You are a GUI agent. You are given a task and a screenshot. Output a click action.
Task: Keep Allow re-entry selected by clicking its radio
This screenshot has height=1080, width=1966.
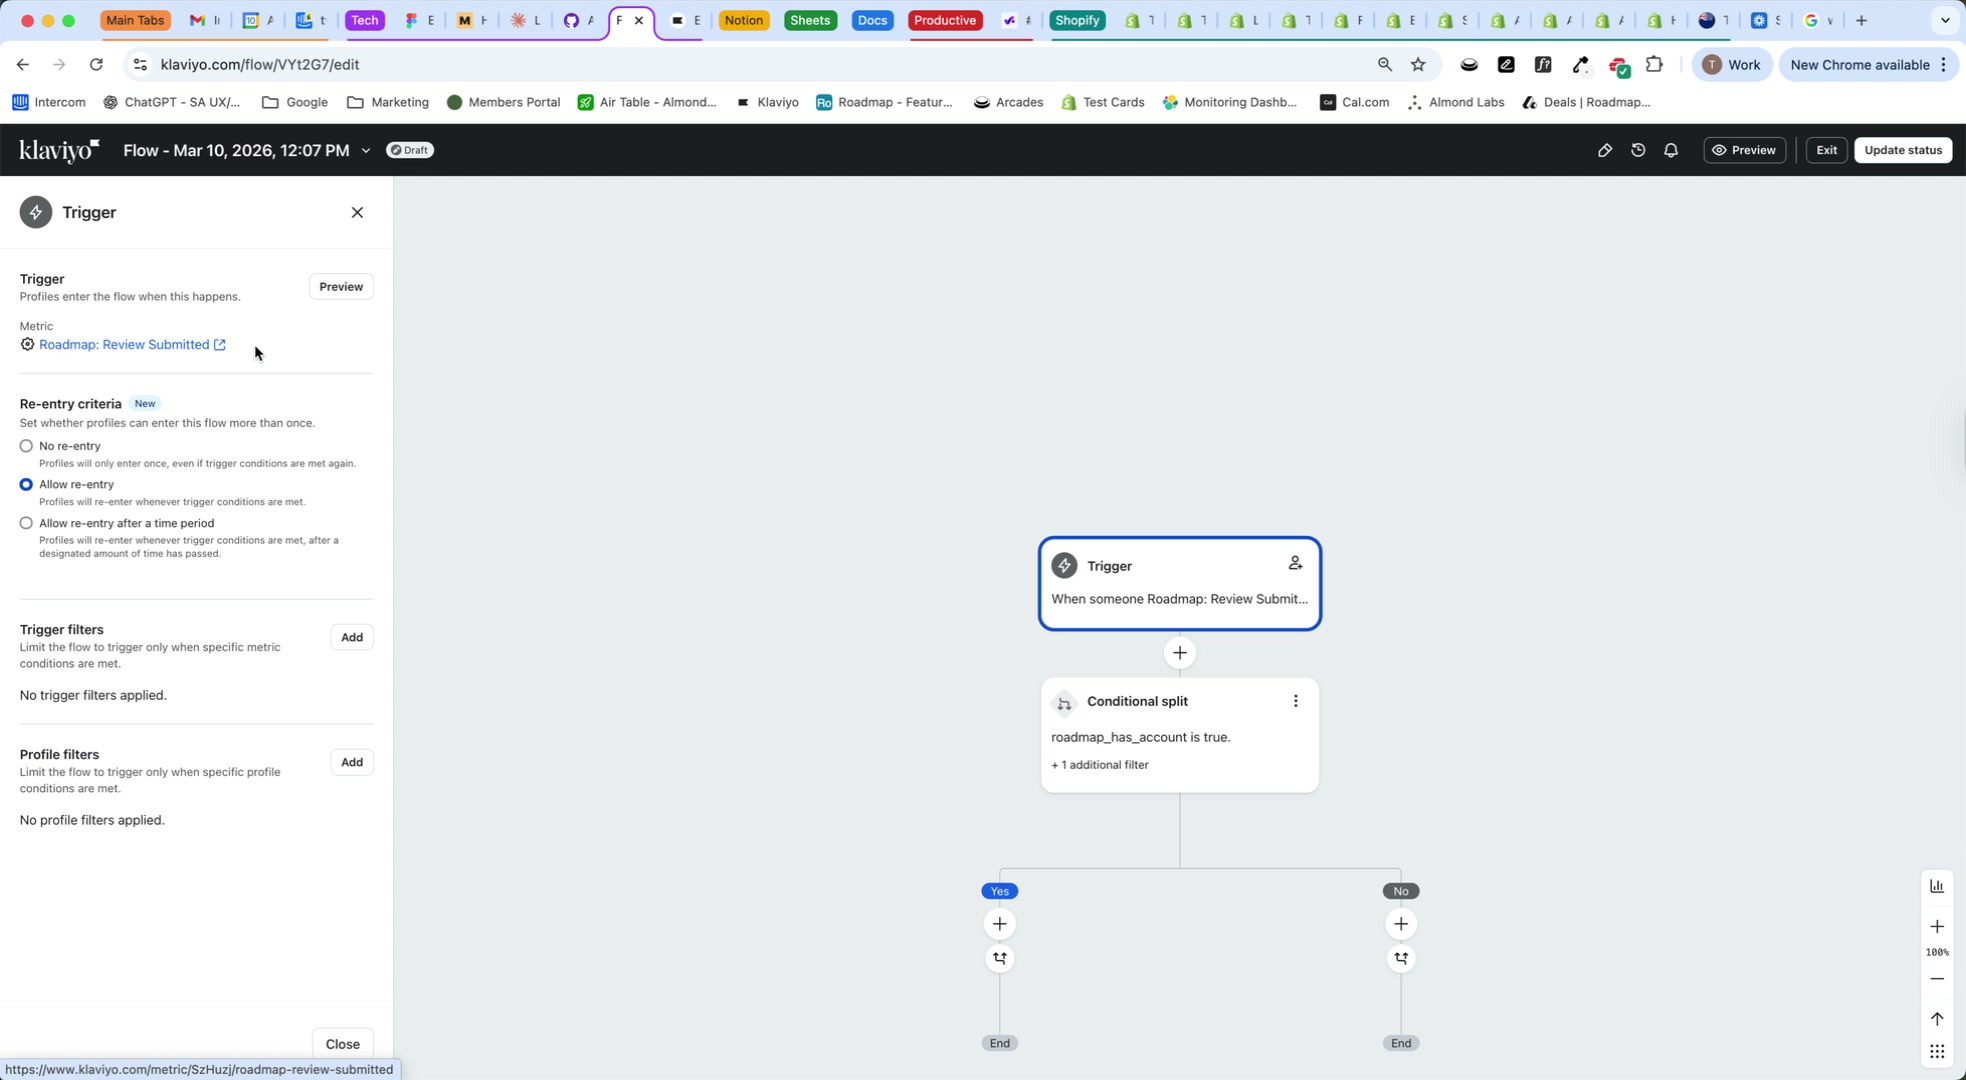point(26,484)
